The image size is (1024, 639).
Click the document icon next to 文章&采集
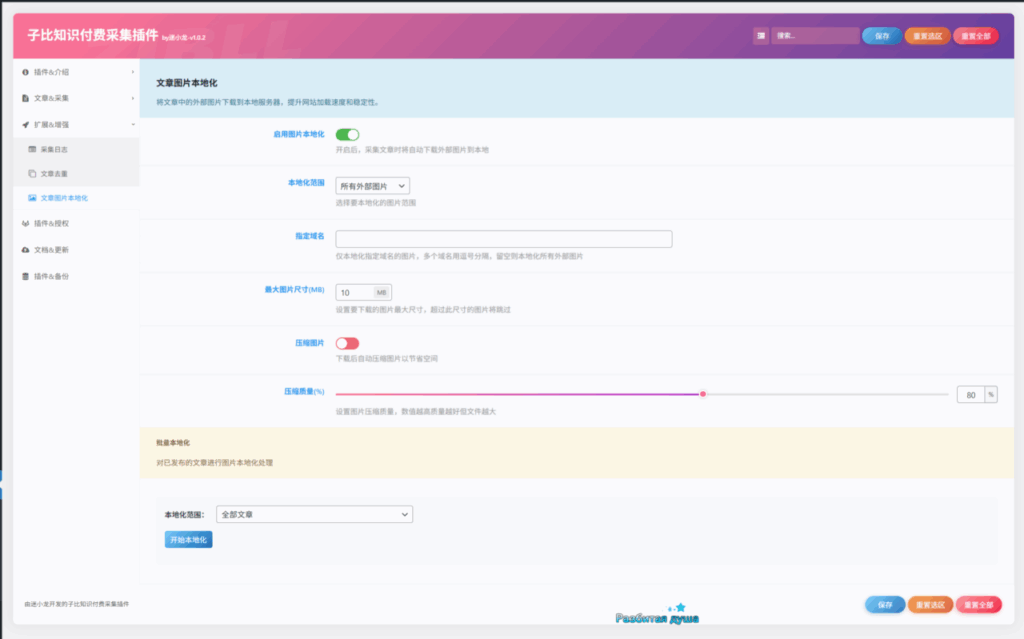pos(25,98)
